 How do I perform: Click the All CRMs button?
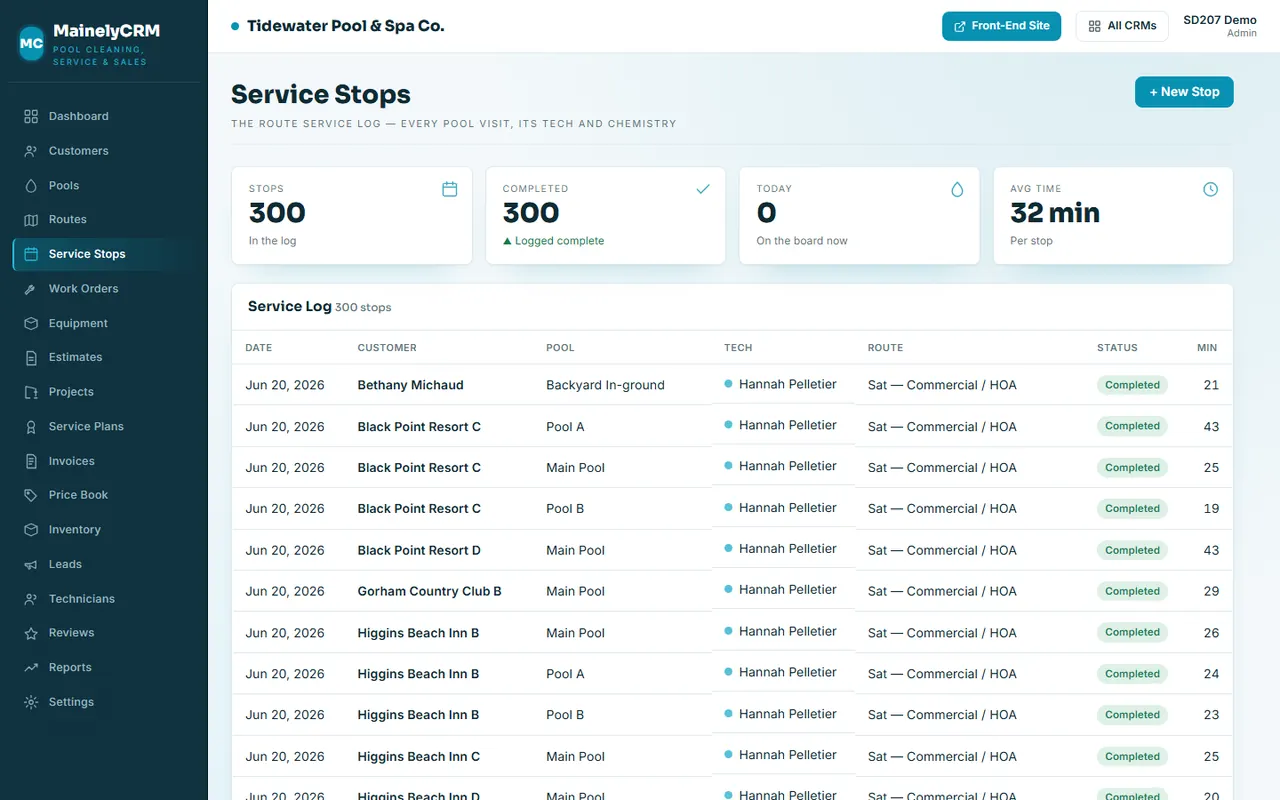1122,26
